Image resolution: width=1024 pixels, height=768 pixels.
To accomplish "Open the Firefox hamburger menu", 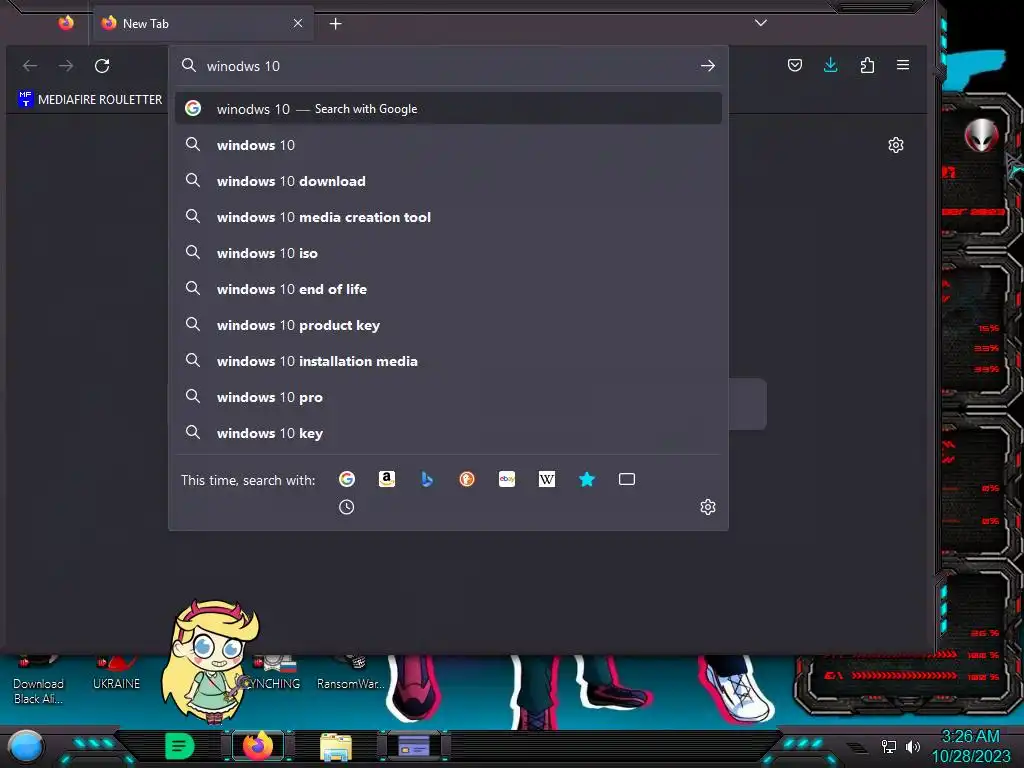I will click(903, 65).
